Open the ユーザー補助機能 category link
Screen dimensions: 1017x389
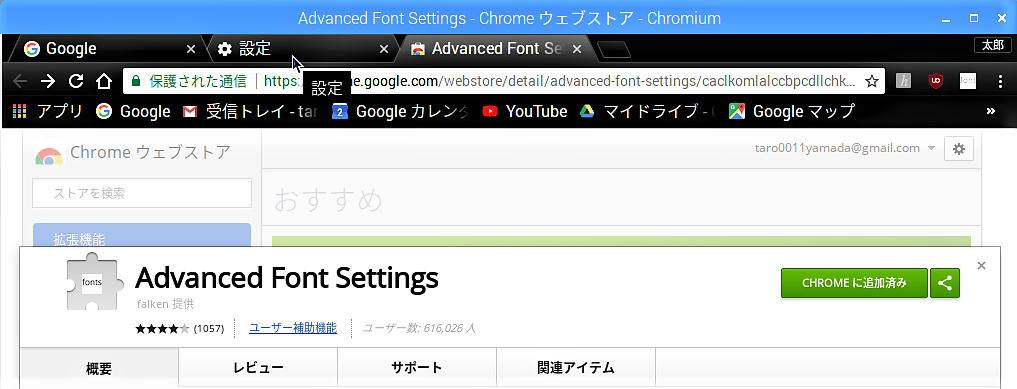click(293, 328)
